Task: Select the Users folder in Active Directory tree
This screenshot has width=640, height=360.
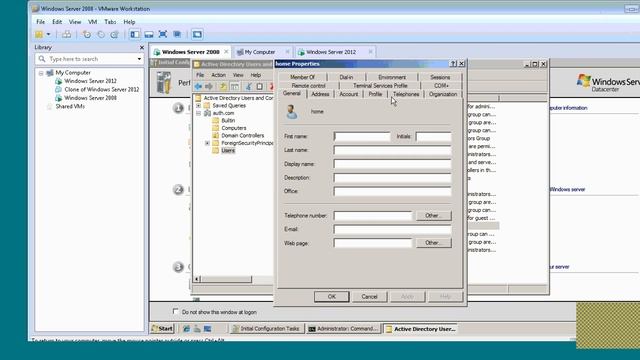Action: click(228, 151)
